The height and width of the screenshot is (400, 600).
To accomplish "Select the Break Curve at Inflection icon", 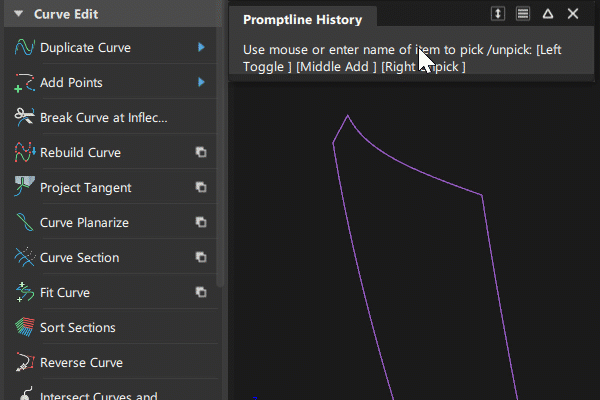I will tap(24, 117).
